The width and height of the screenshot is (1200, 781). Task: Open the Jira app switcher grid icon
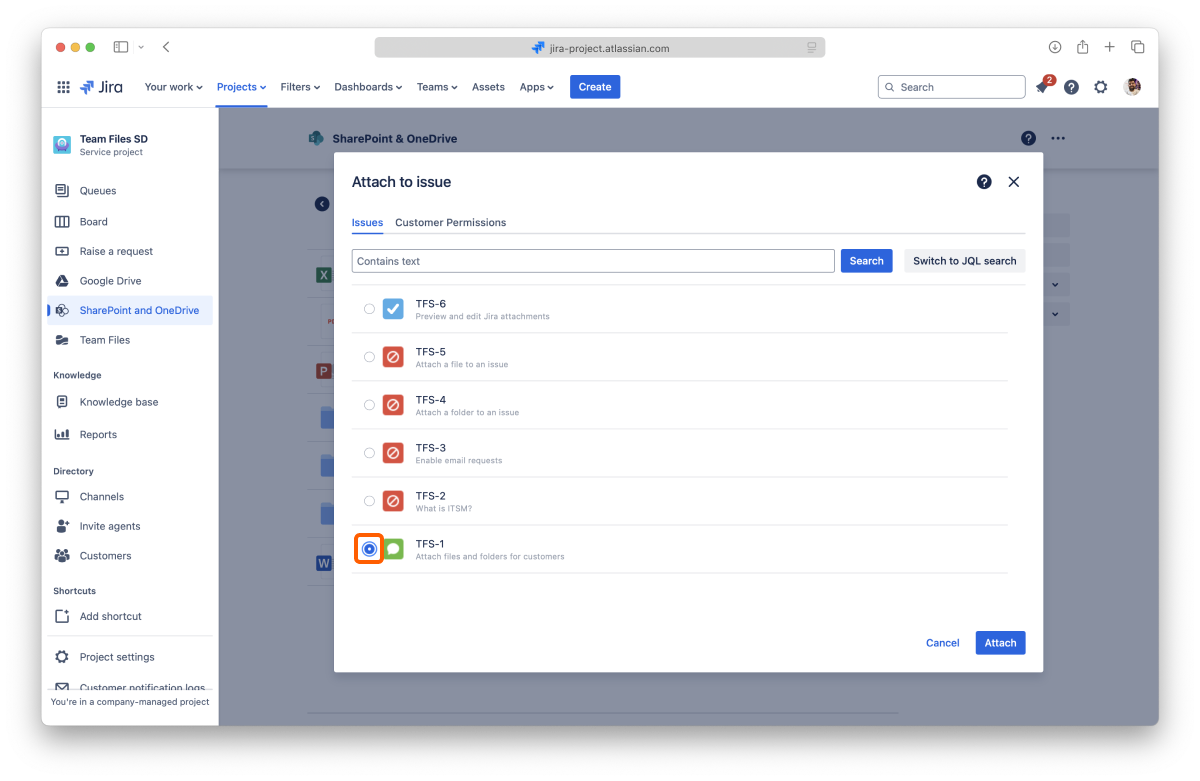[63, 87]
